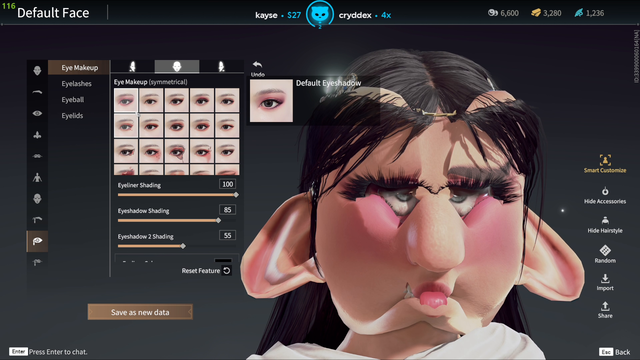
Task: Open the Eyelids submenu
Action: [72, 116]
